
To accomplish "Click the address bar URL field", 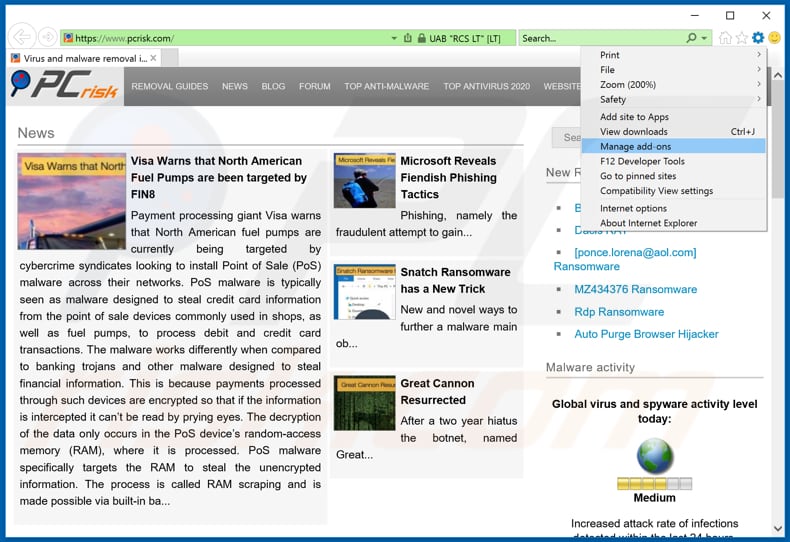I will 230,38.
